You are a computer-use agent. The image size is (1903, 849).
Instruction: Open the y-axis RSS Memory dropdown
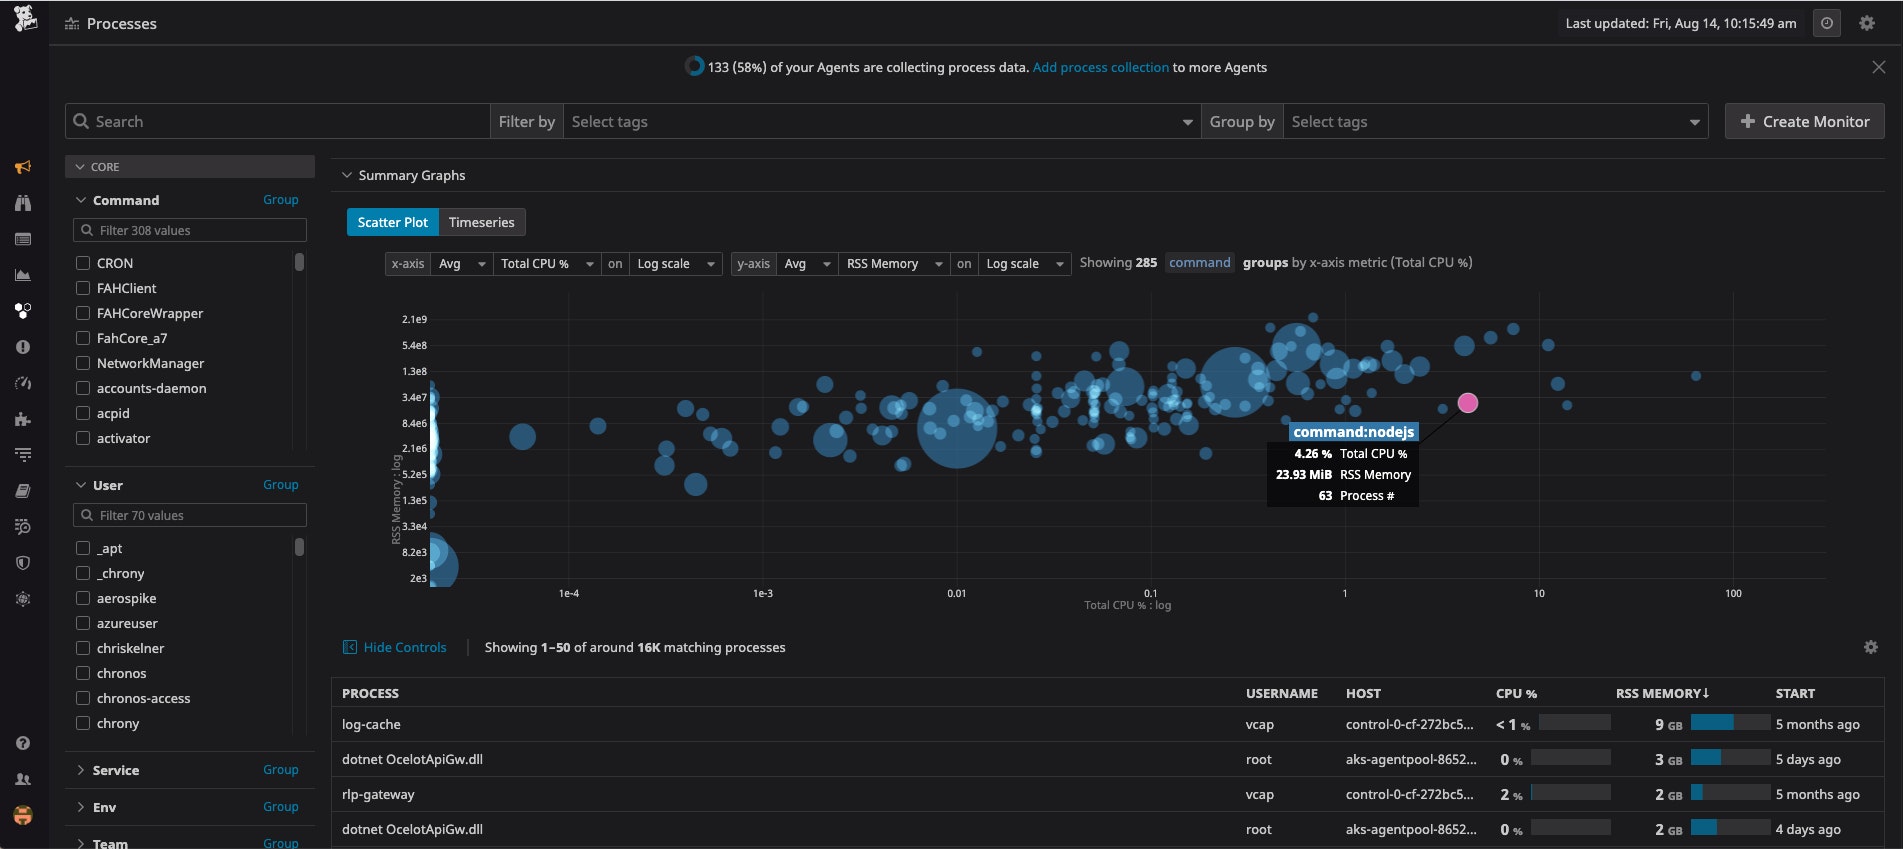[894, 264]
